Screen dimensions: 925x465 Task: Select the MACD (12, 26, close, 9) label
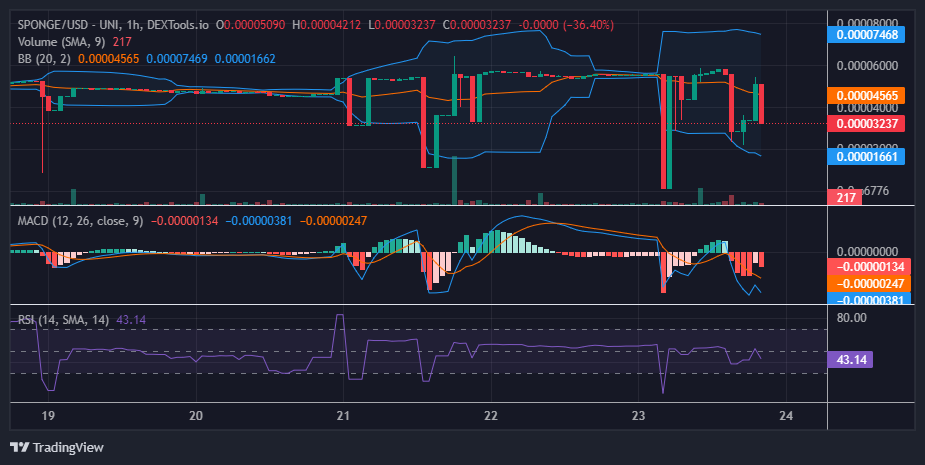pyautogui.click(x=80, y=221)
